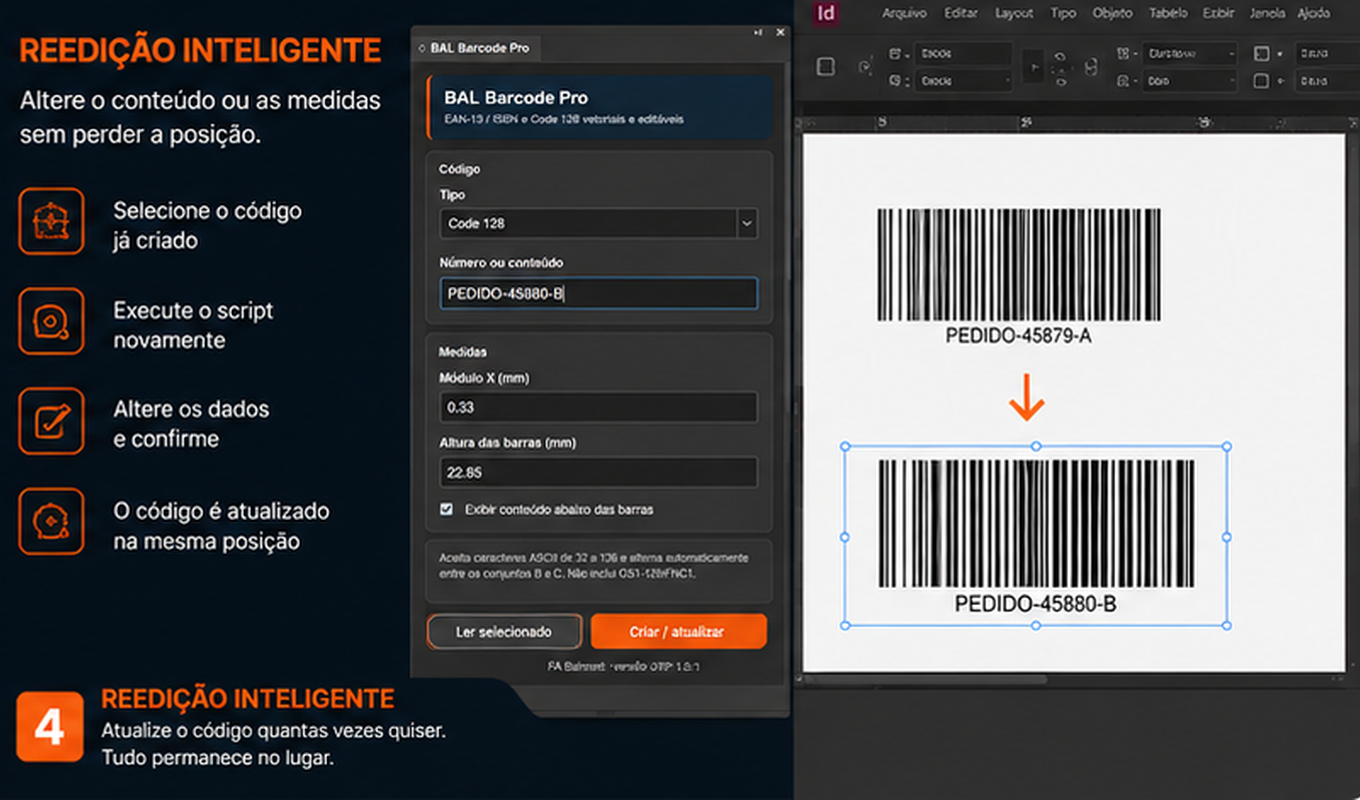This screenshot has width=1360, height=800.
Task: Open the Editar menu
Action: (x=961, y=13)
